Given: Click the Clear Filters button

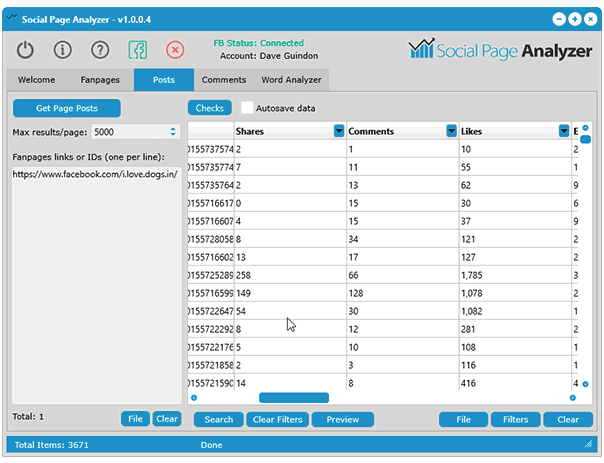Looking at the screenshot, I should [x=277, y=419].
